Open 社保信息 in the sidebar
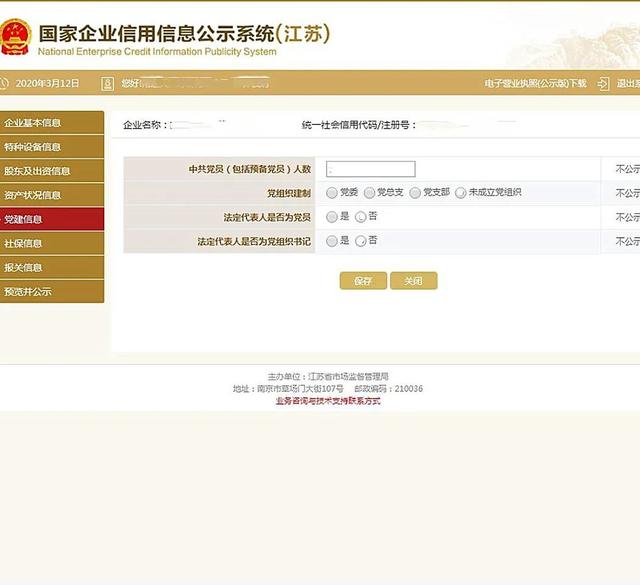Image resolution: width=640 pixels, height=585 pixels. pyautogui.click(x=51, y=243)
